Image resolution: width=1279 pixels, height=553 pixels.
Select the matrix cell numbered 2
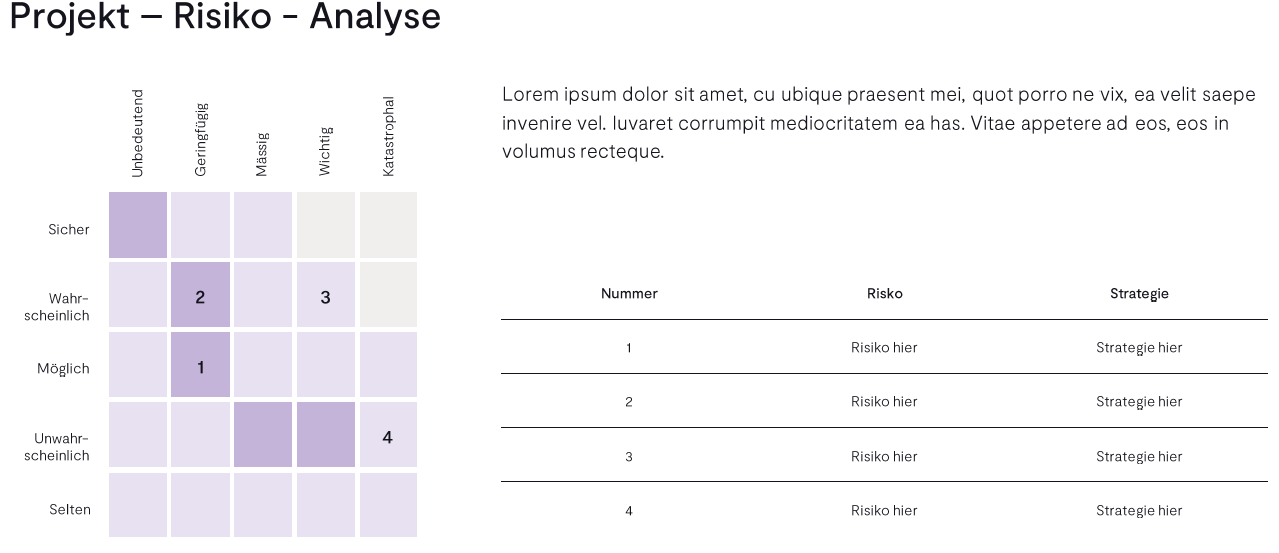pos(200,295)
